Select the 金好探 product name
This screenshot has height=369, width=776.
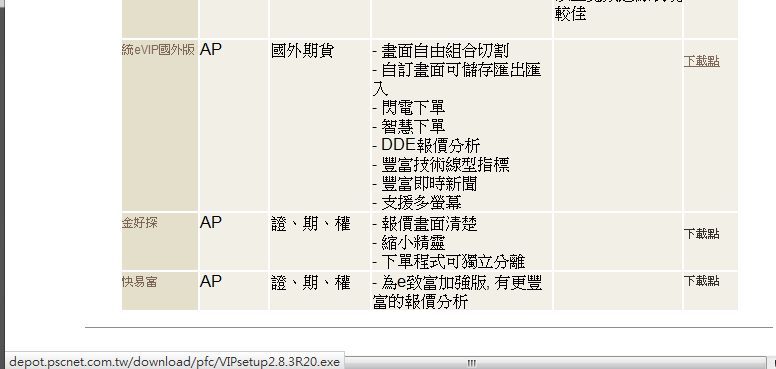(140, 223)
